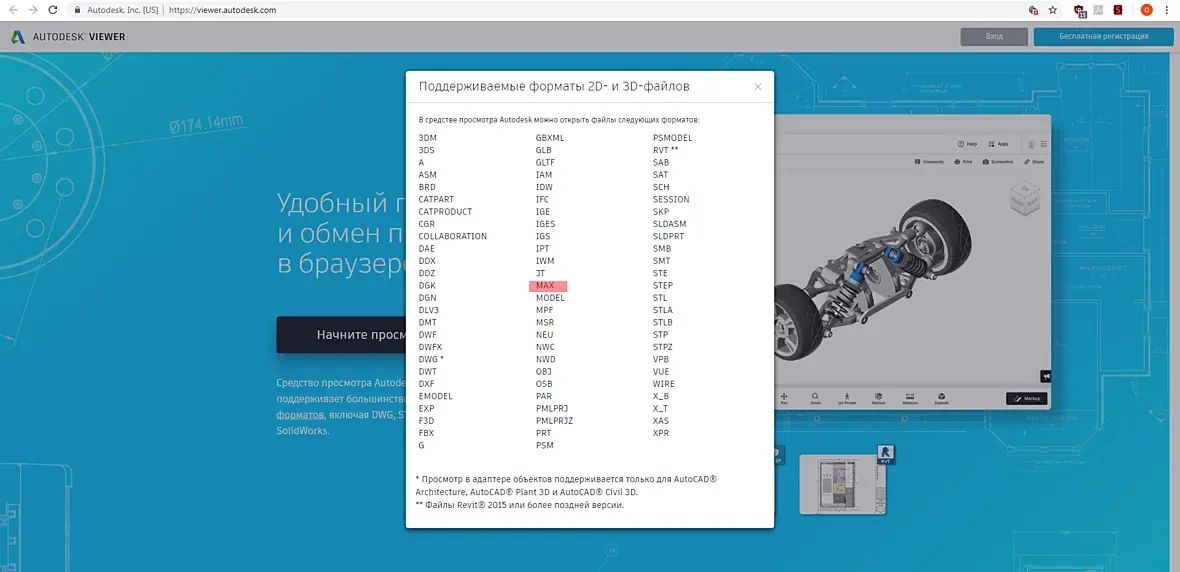Click the RVT ** format entry
This screenshot has height=572, width=1180.
[666, 151]
